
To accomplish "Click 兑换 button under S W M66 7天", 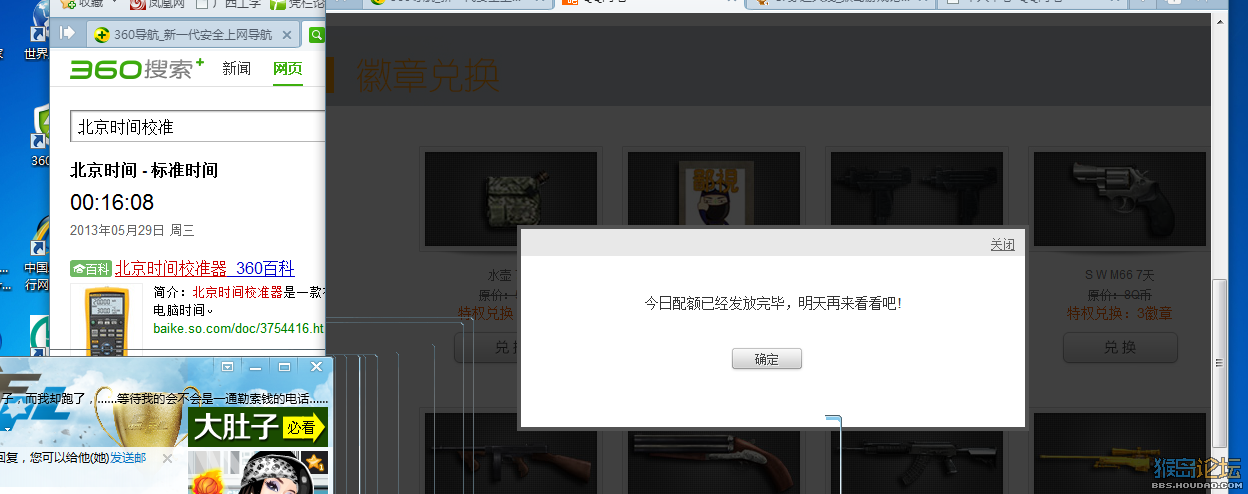I will 1120,347.
